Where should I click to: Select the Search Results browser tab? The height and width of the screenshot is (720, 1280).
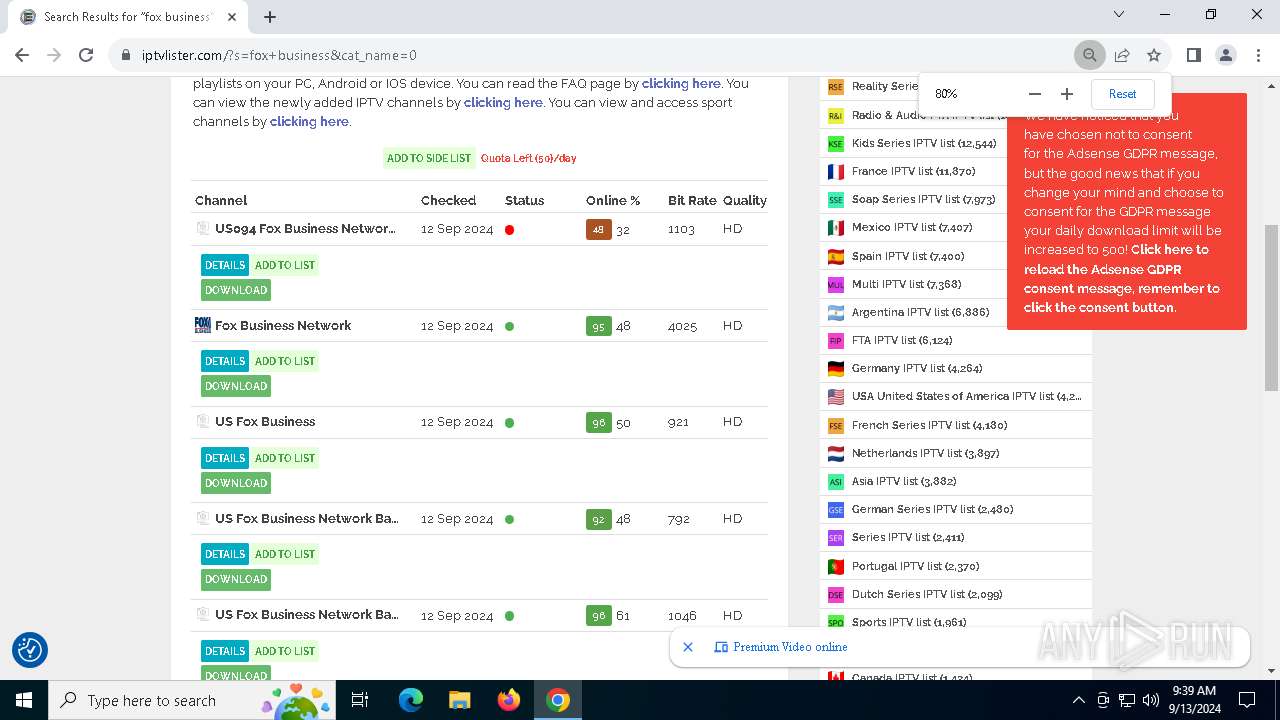click(127, 16)
